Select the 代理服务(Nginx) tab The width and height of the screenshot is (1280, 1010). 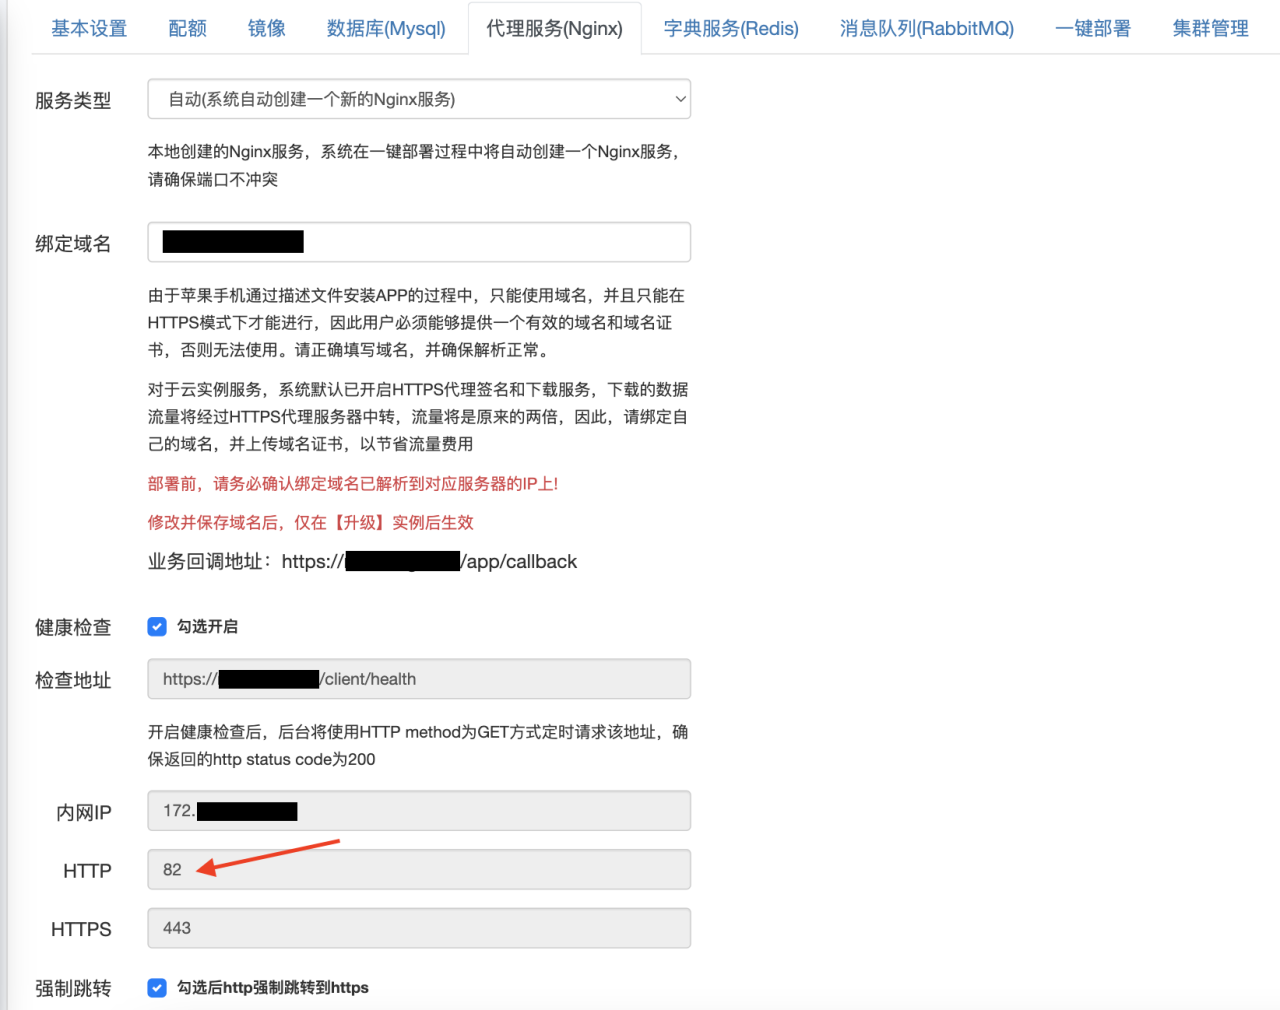[555, 27]
